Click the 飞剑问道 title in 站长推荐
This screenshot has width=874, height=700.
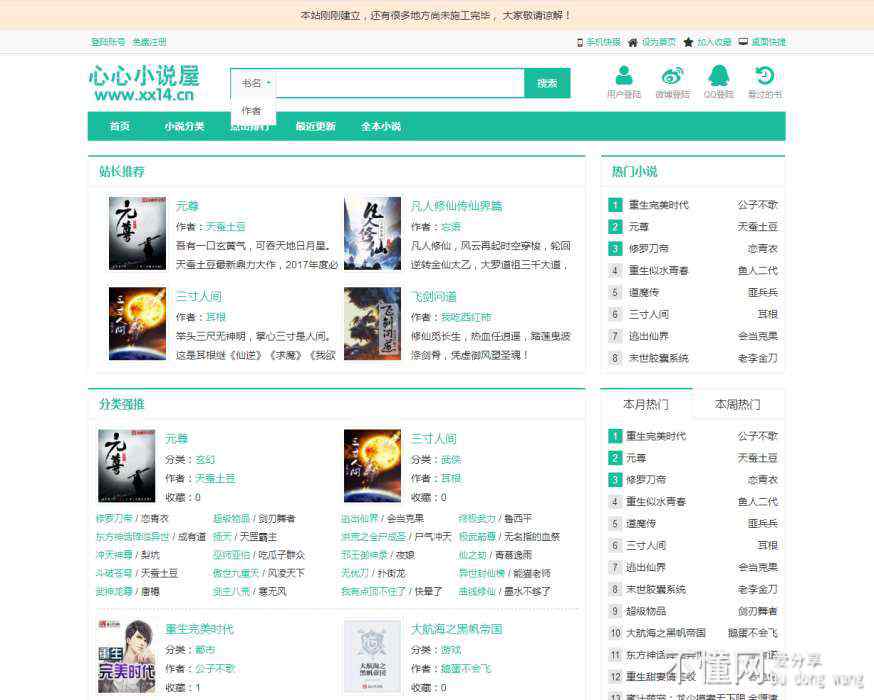[x=433, y=297]
